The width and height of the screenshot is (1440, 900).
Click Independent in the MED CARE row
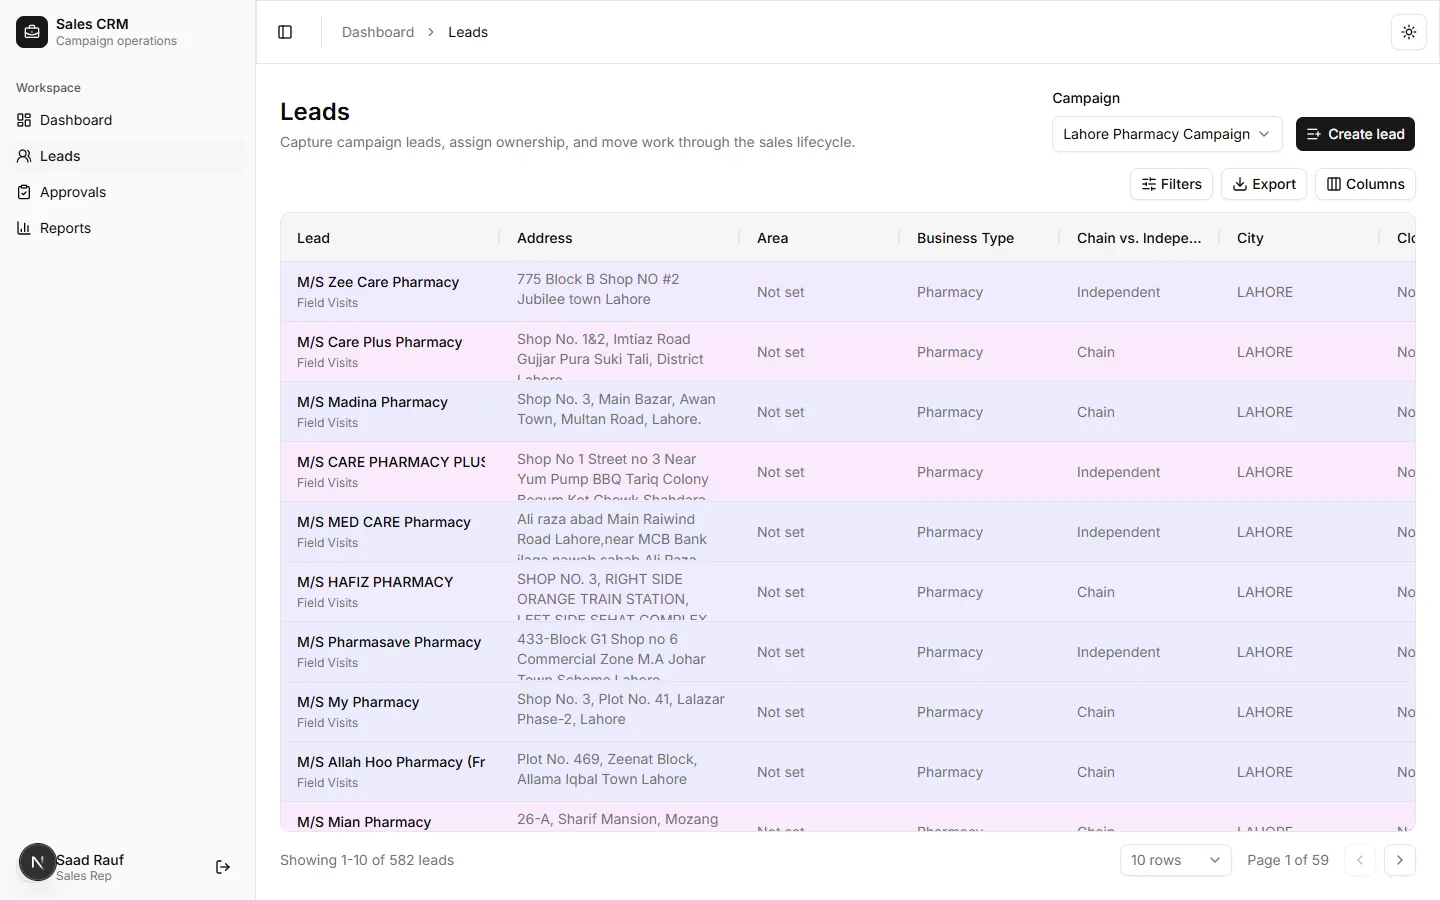coord(1118,532)
